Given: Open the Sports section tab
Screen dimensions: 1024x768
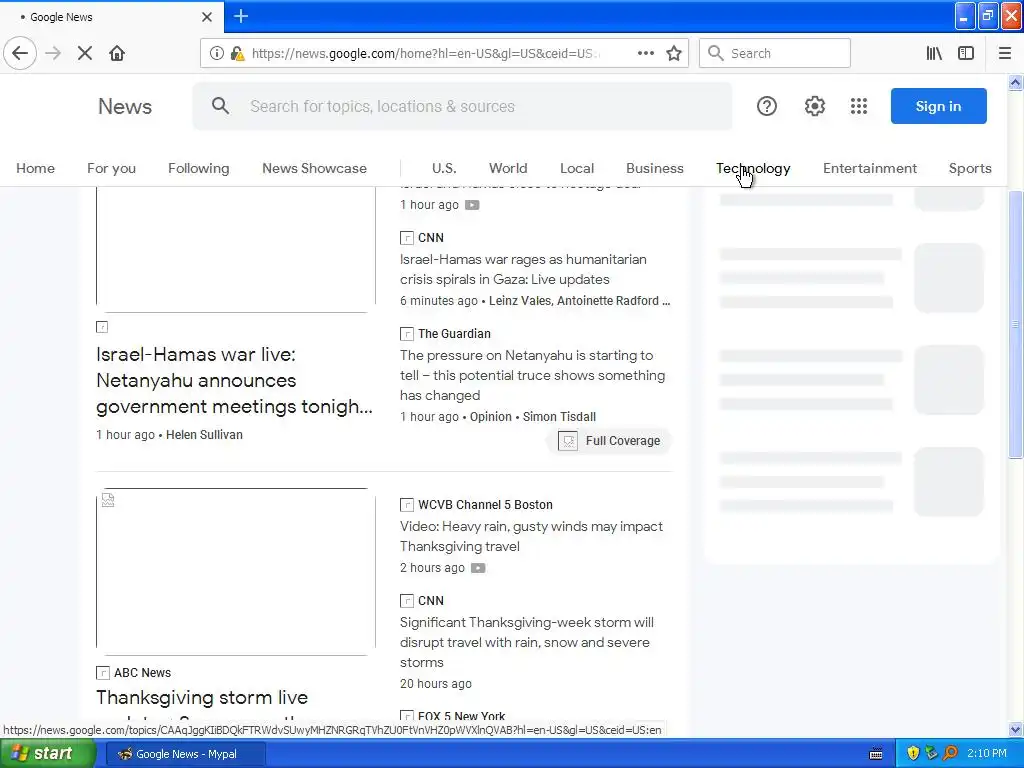Looking at the screenshot, I should 970,168.
